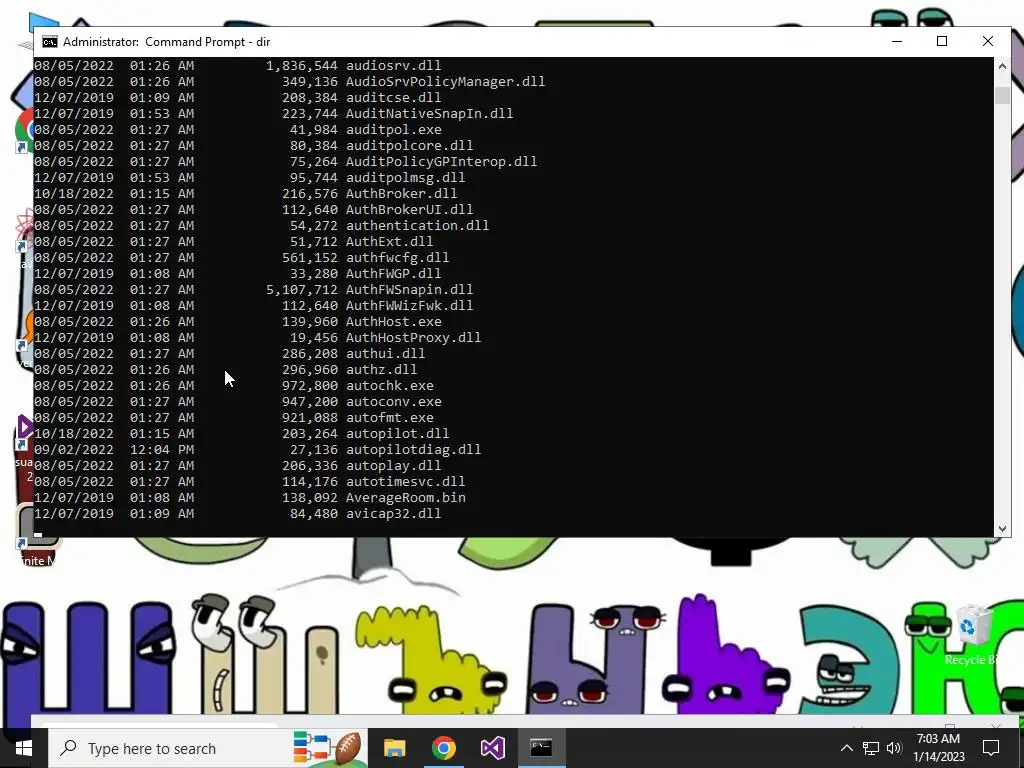Click the AuthFWWizFwk.dll file name
1024x768 pixels.
pos(409,306)
